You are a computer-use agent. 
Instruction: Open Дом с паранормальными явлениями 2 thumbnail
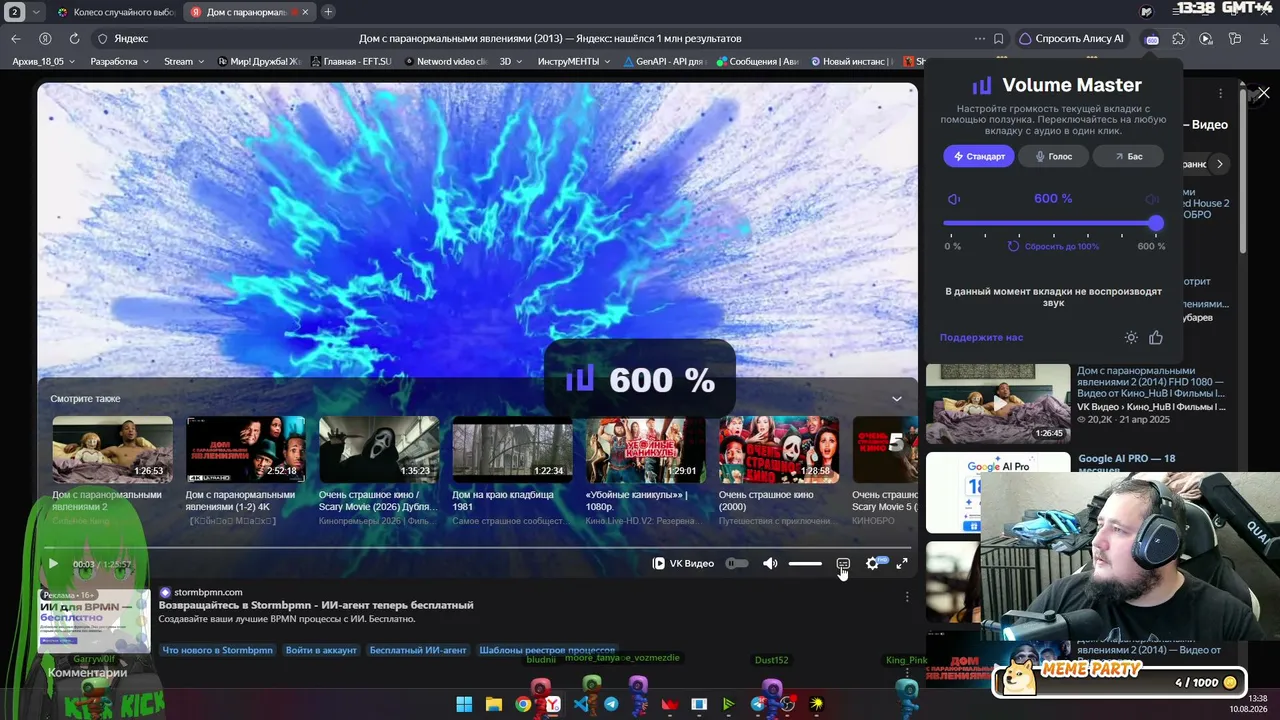(x=112, y=449)
